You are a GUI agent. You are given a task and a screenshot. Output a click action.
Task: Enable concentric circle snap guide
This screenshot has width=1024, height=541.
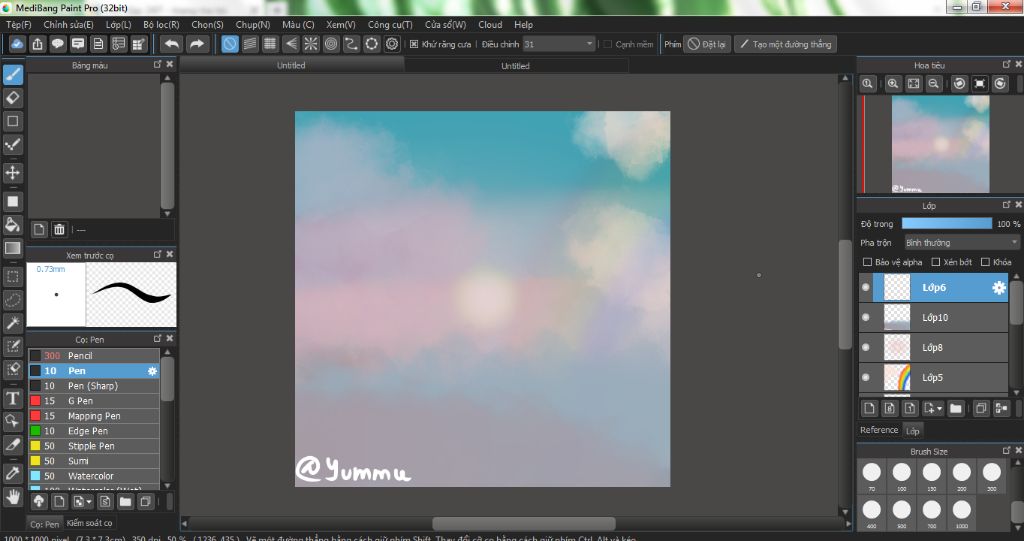(x=331, y=44)
